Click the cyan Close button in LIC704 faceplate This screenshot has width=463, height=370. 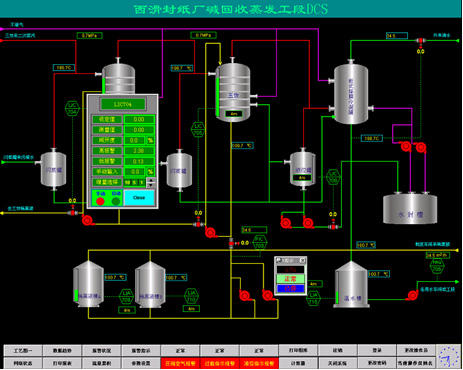point(139,198)
